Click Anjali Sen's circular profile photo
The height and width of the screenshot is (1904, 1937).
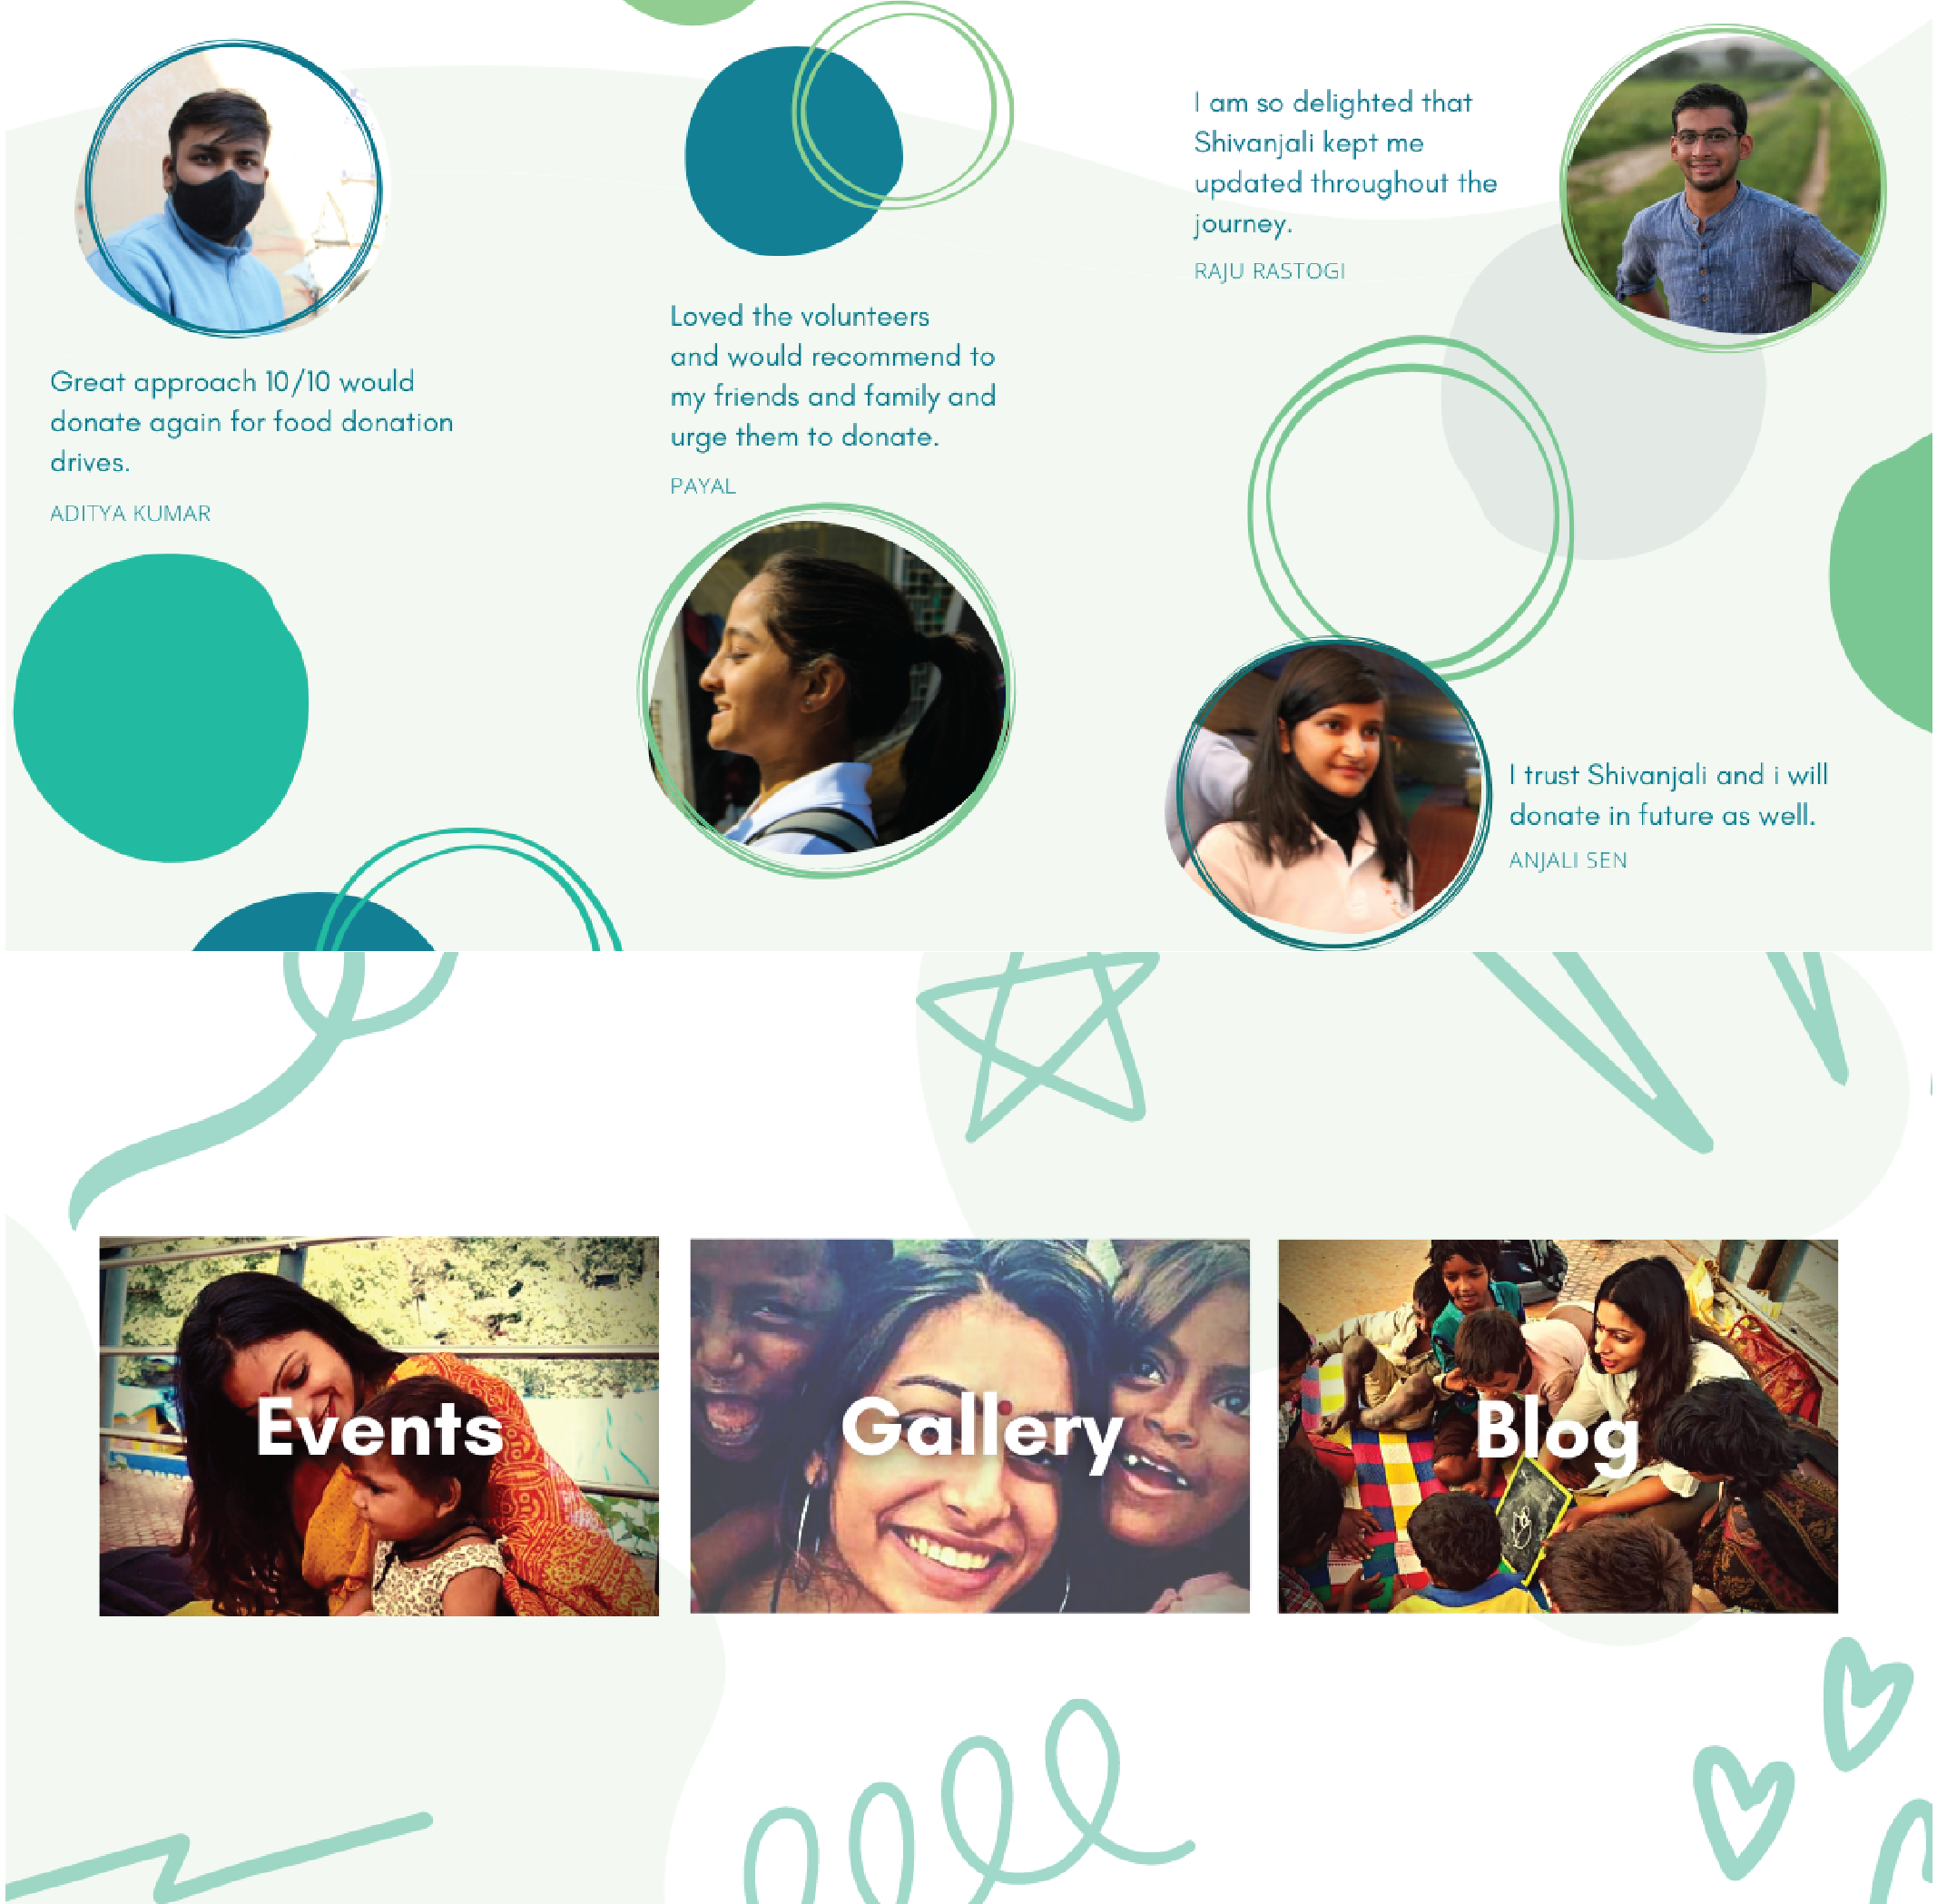coord(1332,792)
